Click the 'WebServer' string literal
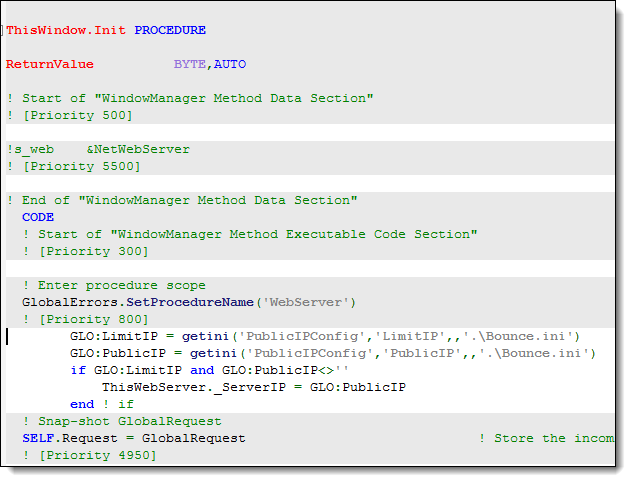631x482 pixels. [305, 302]
